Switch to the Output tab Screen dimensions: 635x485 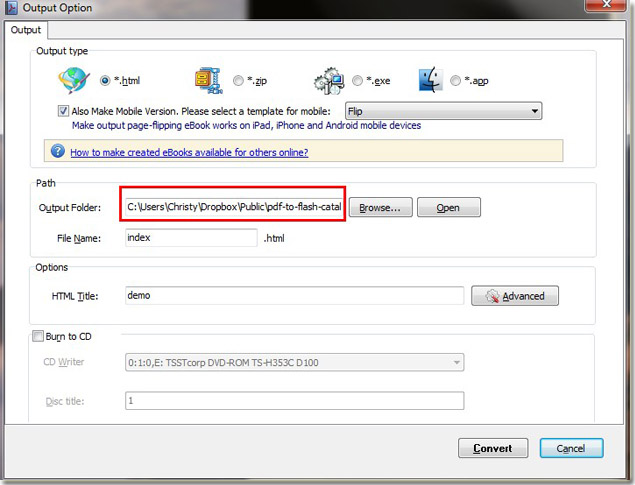[x=26, y=30]
